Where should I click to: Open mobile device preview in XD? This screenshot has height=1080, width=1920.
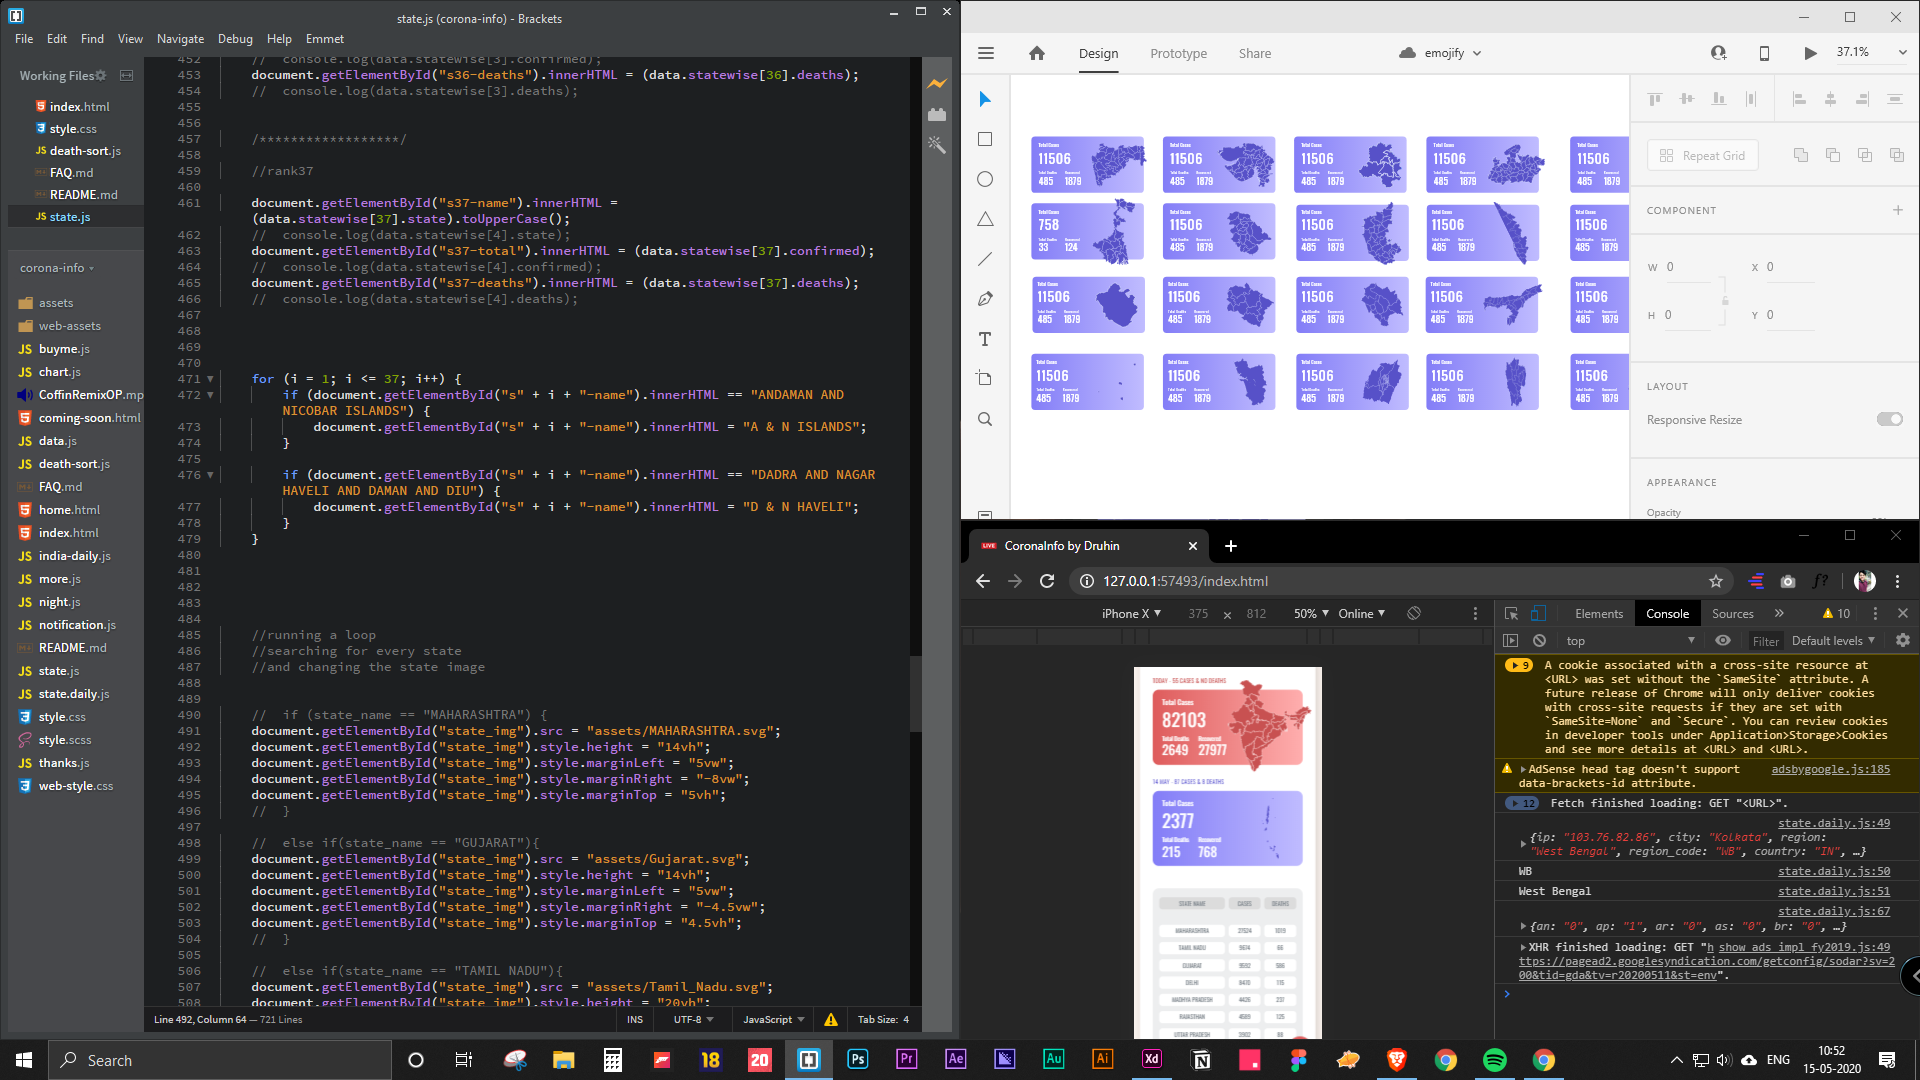(x=1764, y=53)
